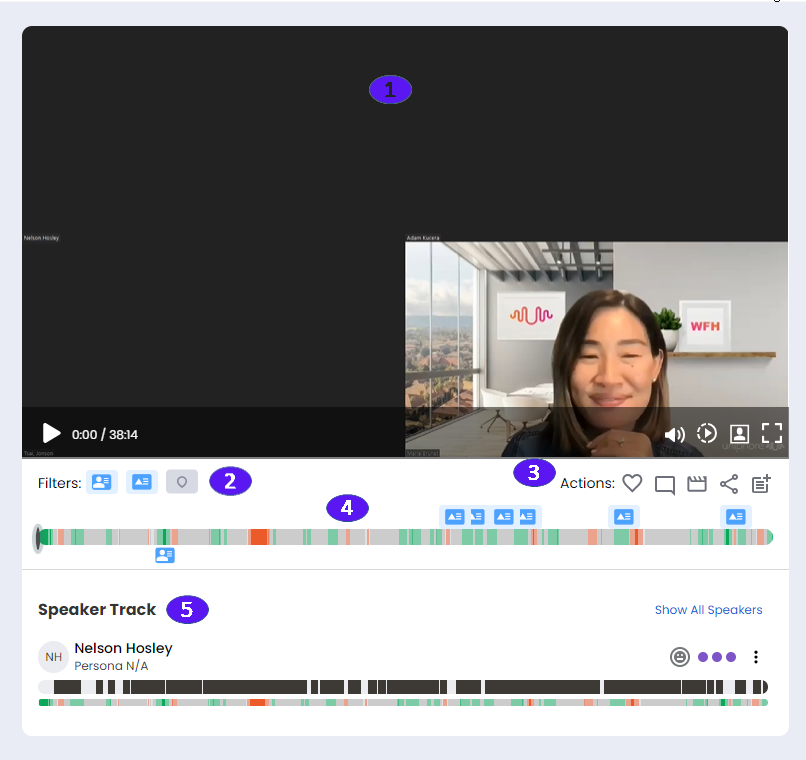Click the three purple dots beside Nelson Hosley

(717, 657)
